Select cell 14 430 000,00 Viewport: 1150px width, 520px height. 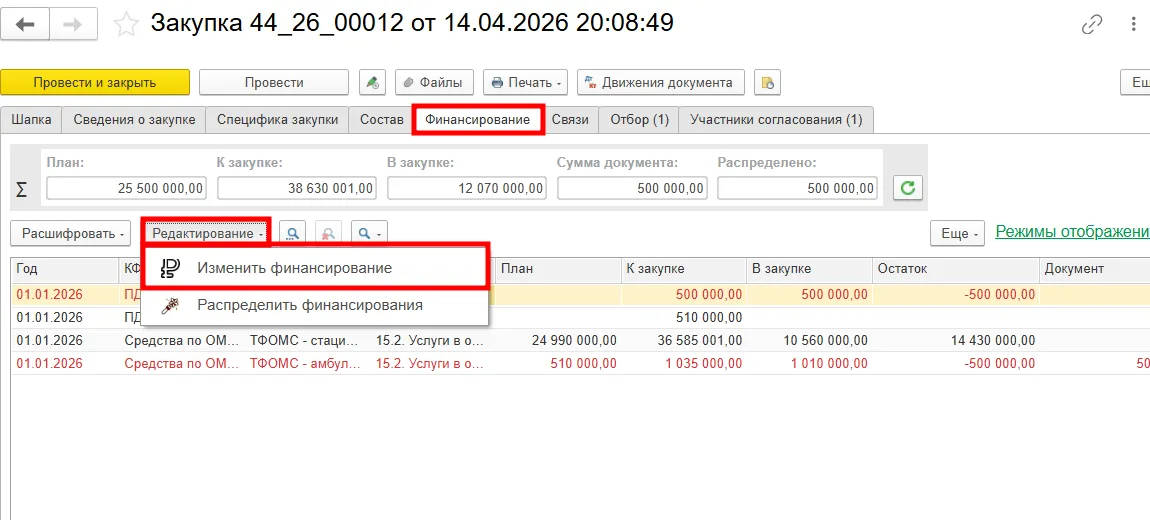(x=956, y=340)
